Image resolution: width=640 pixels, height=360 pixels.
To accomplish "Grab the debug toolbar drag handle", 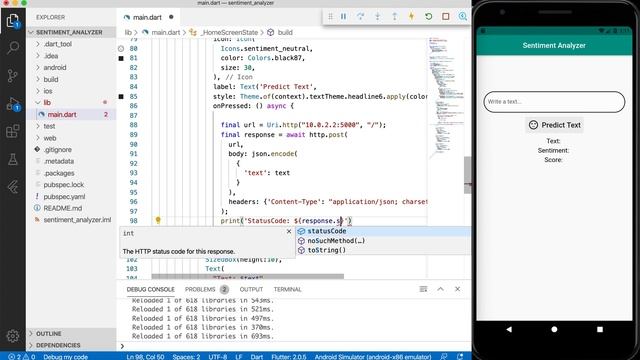I will pyautogui.click(x=330, y=16).
